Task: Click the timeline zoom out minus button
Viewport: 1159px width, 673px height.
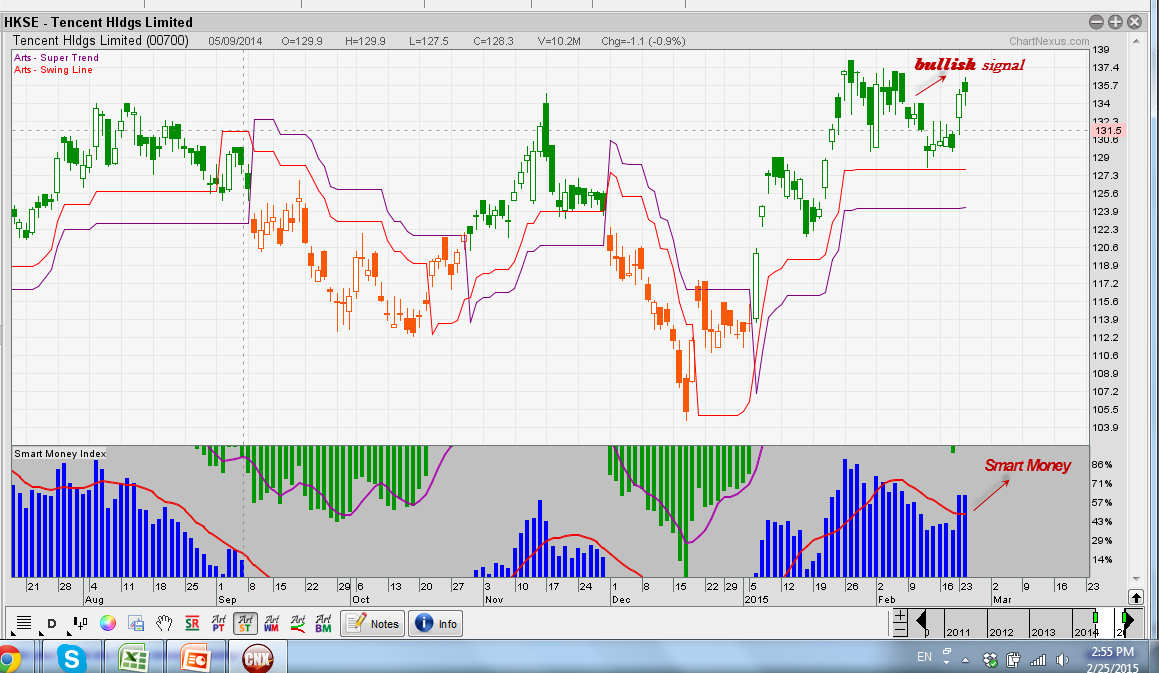Action: point(900,630)
